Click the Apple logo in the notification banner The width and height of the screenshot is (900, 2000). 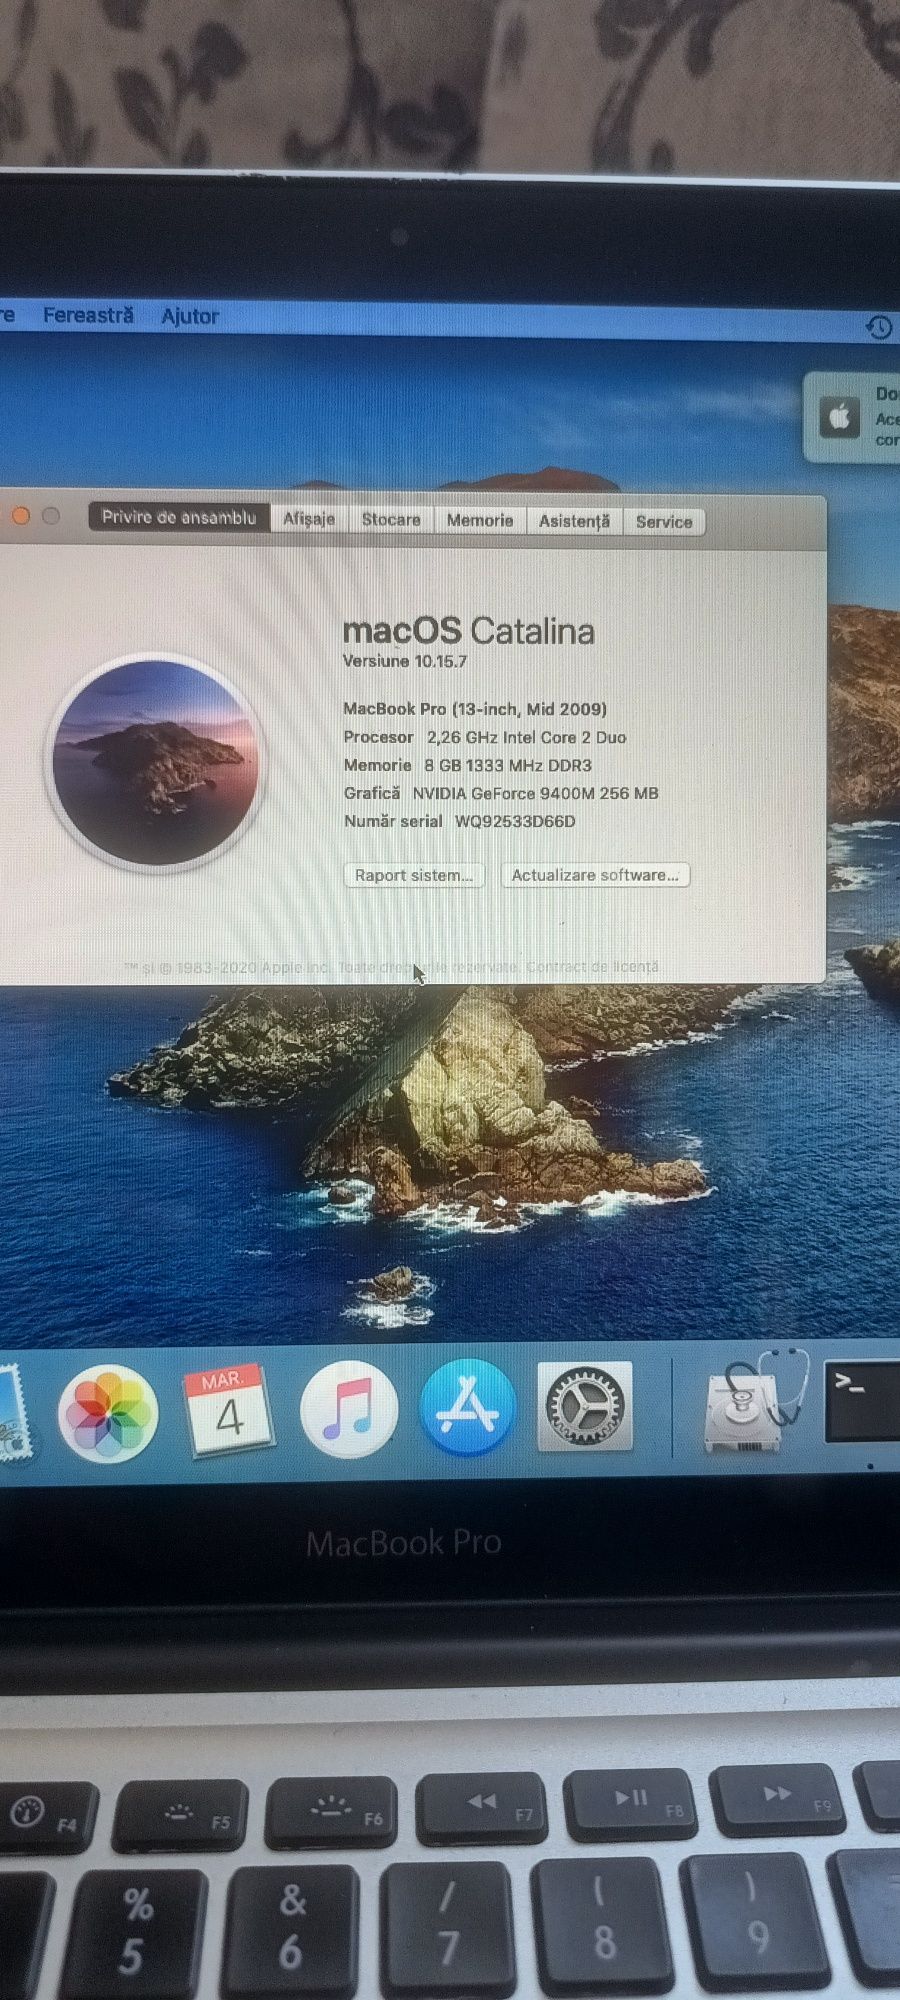(840, 416)
